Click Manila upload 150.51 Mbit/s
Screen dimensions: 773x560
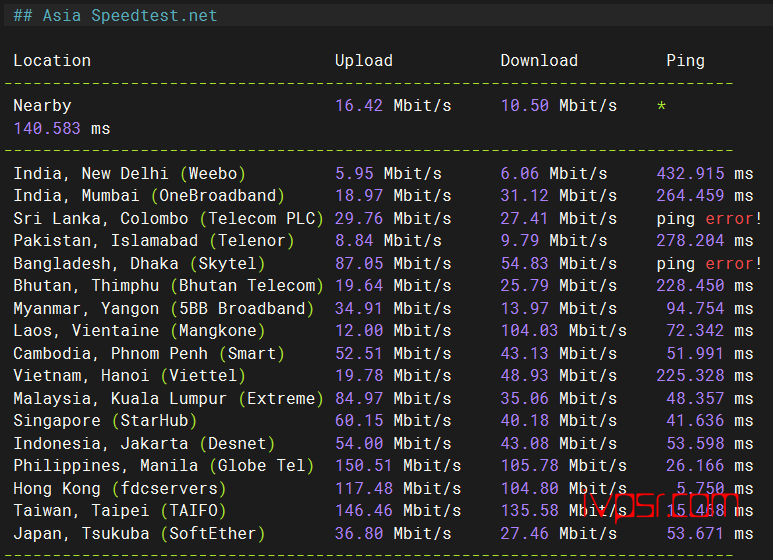pyautogui.click(x=398, y=466)
